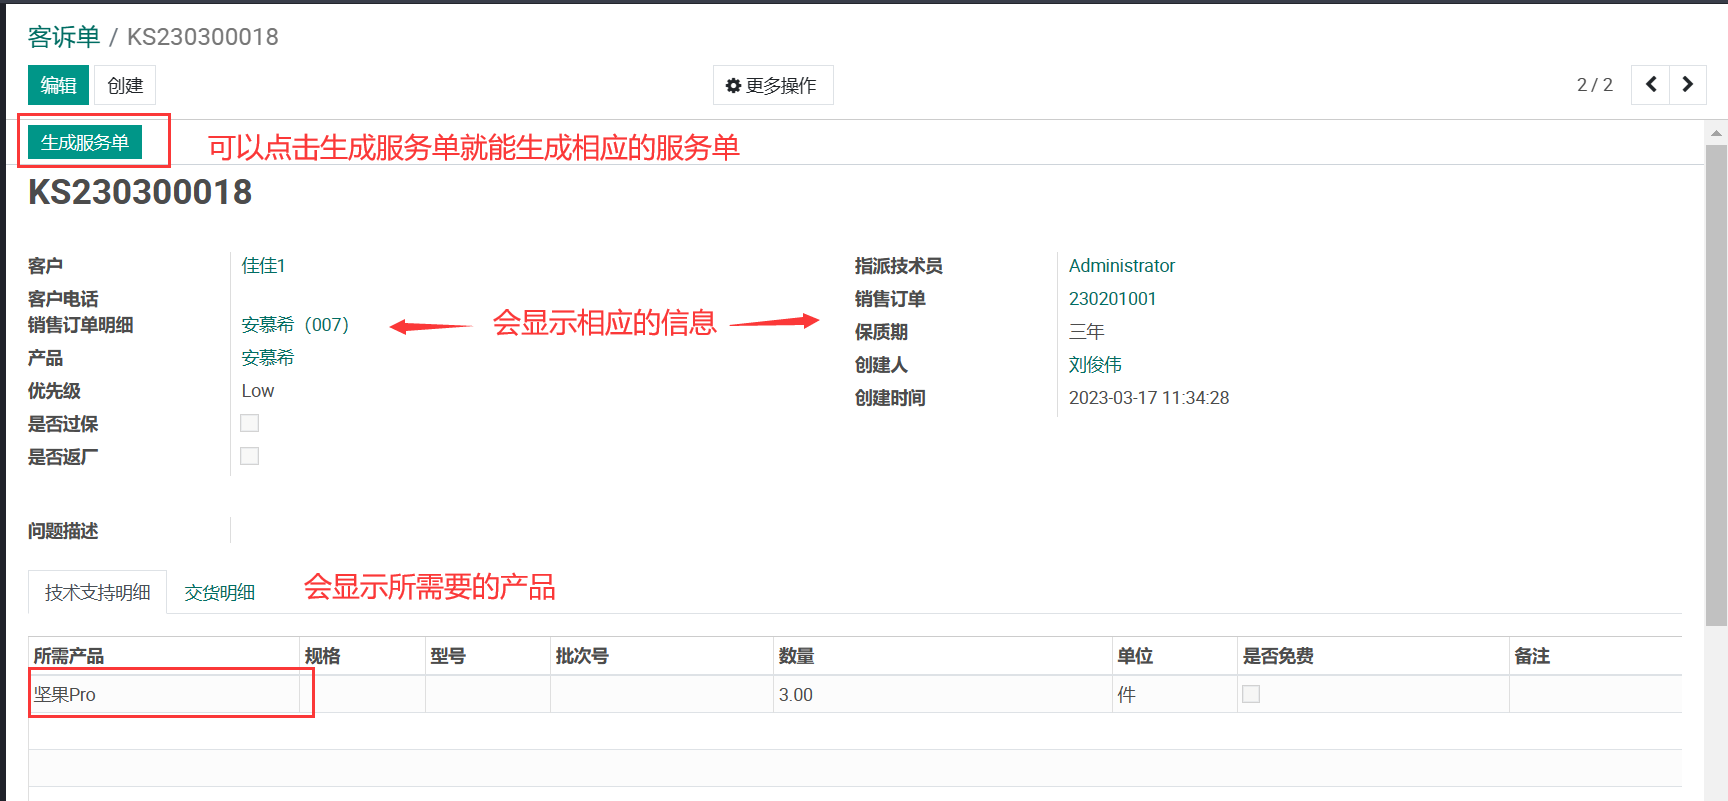Screen dimensions: 1728x801
Task: Open the Administrator technician link
Action: coord(1121,266)
